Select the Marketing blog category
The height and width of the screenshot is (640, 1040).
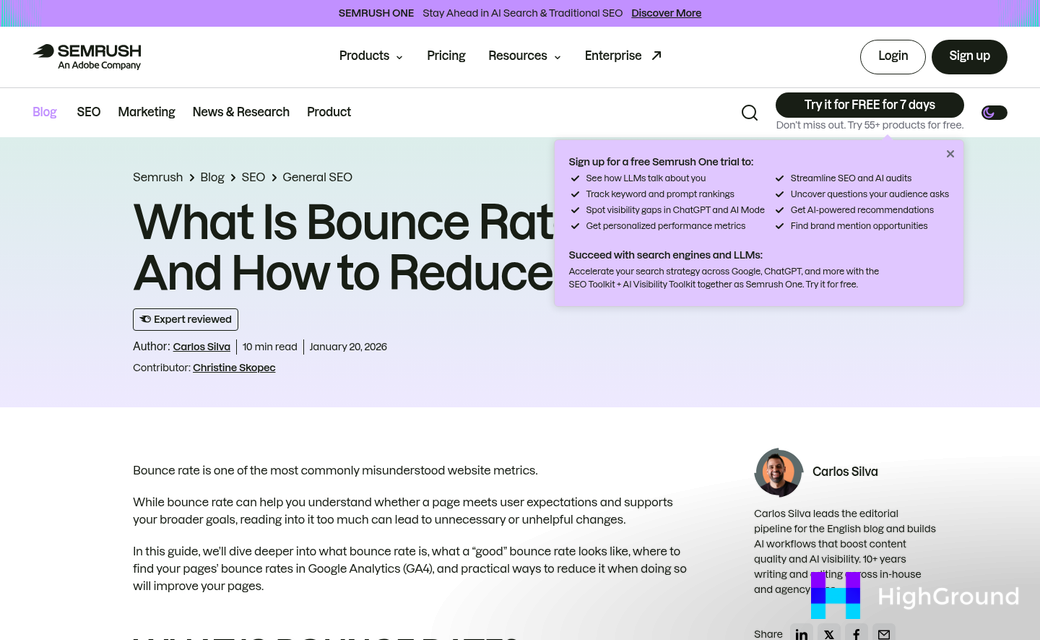coord(147,112)
